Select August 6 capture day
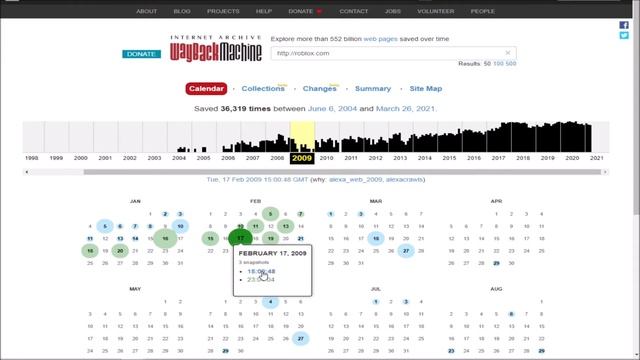 (x=511, y=314)
